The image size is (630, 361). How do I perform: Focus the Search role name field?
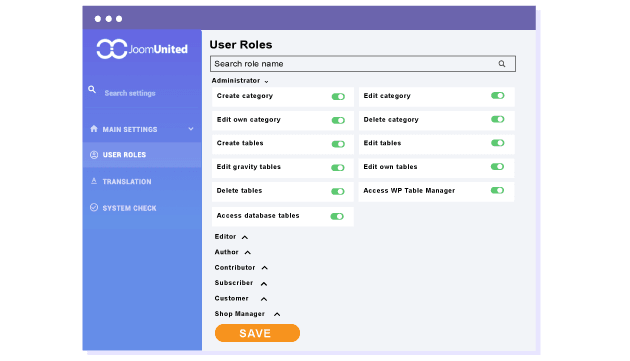363,64
